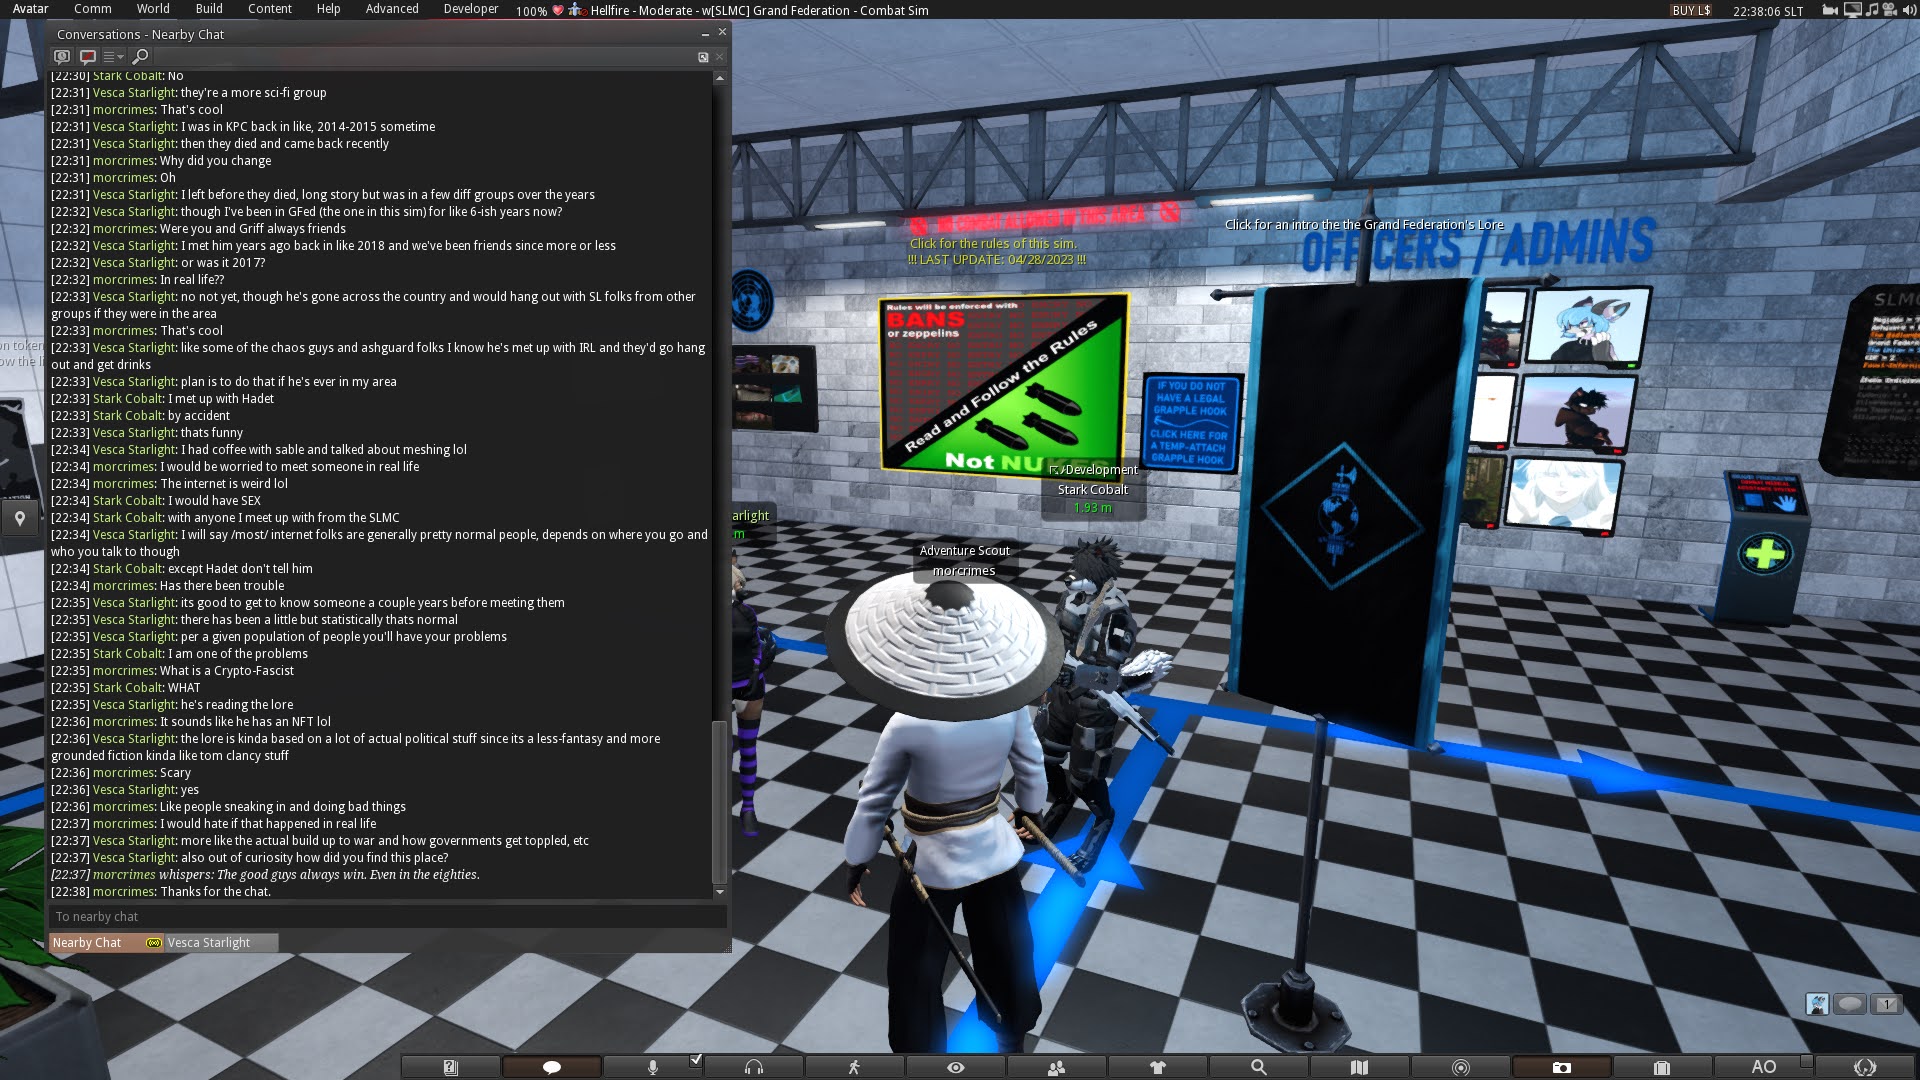Click the Search magnifier in bottom toolbar
1920x1080 pixels.
[1258, 1067]
